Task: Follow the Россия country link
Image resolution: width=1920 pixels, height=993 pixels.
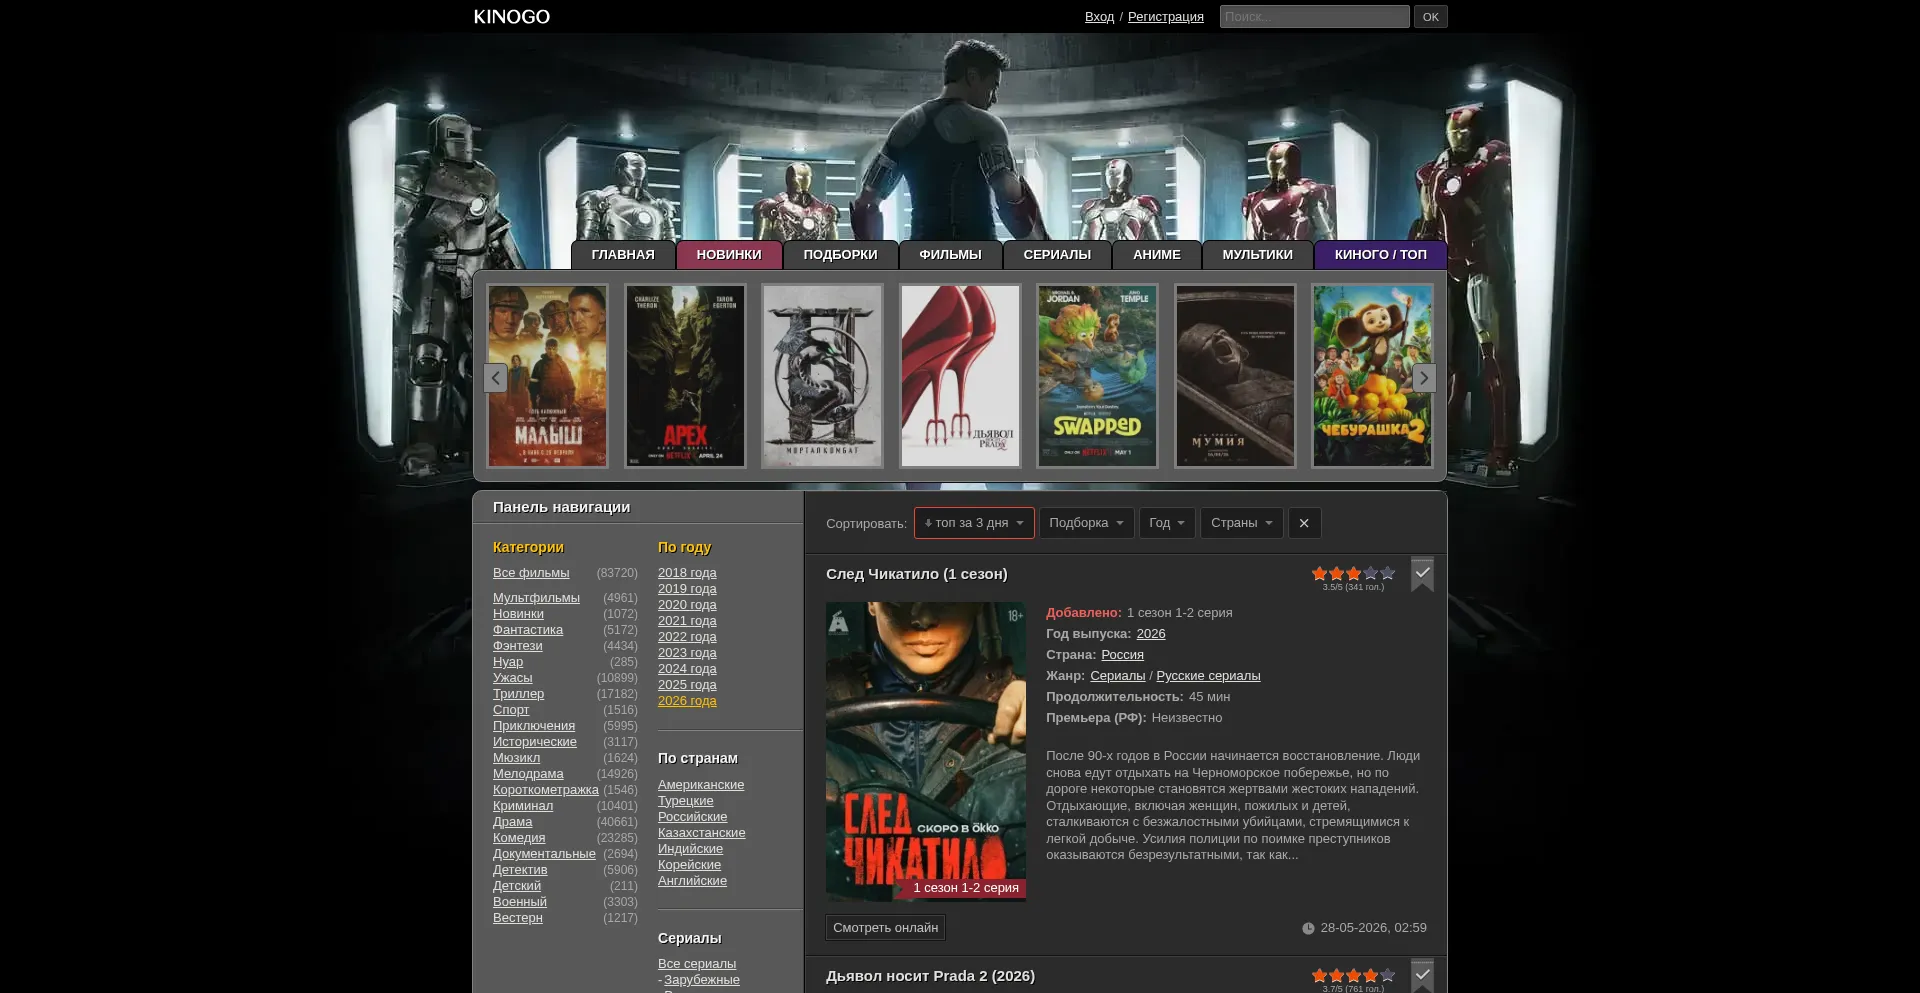Action: pyautogui.click(x=1122, y=655)
